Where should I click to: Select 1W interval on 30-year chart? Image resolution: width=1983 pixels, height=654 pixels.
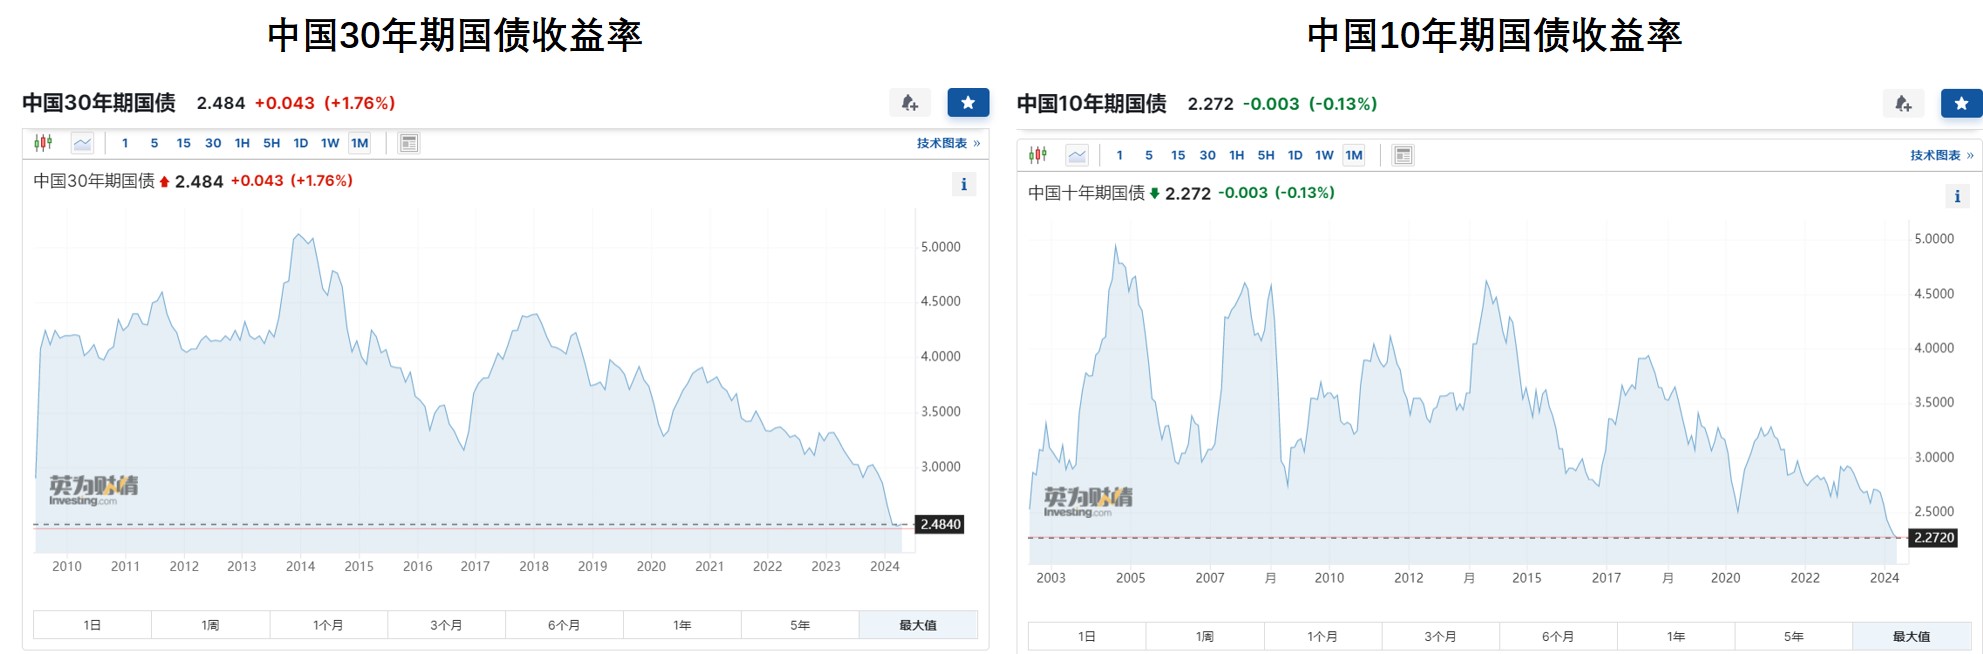coord(330,143)
